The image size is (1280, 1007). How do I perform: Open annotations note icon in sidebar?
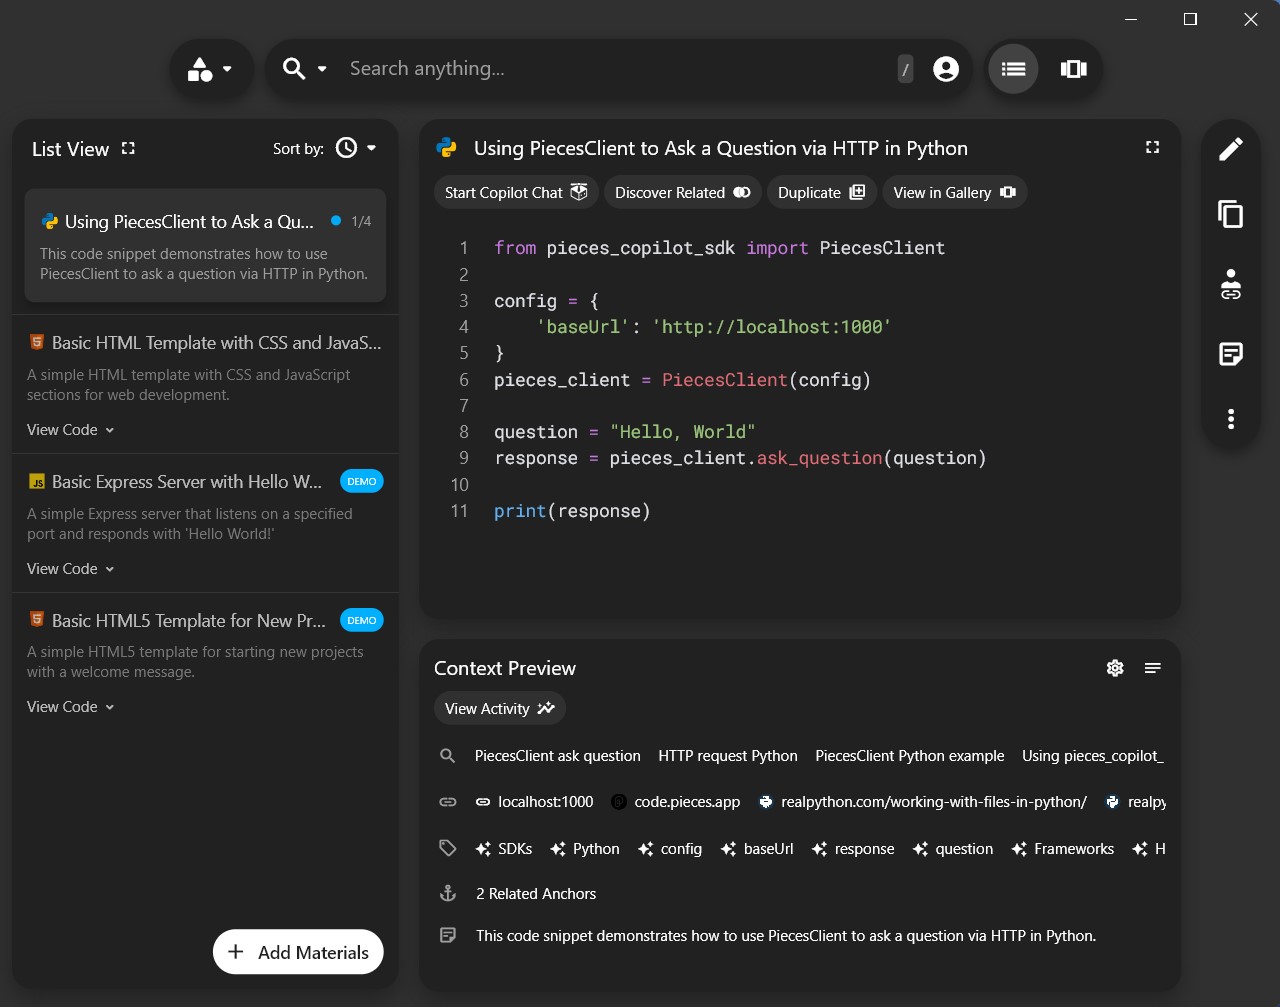coord(1231,354)
